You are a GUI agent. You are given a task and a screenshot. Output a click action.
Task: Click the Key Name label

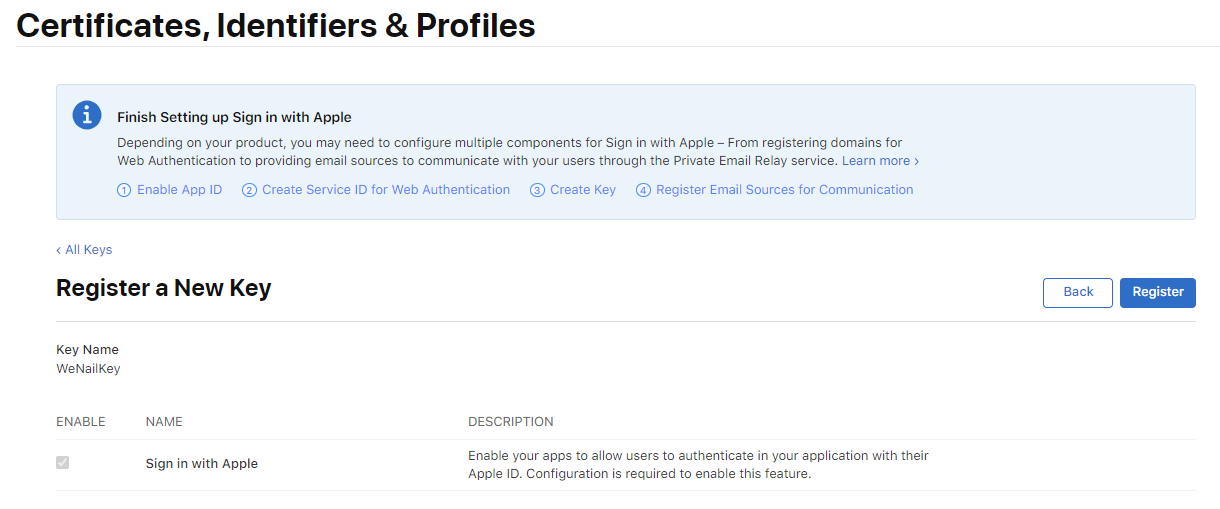point(87,350)
